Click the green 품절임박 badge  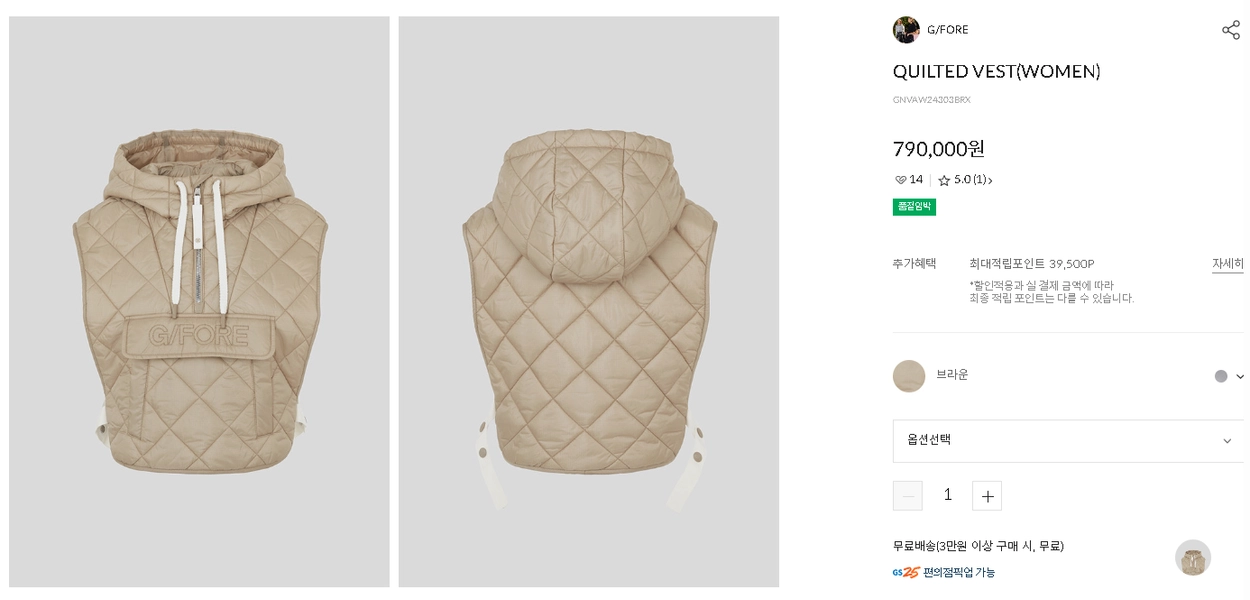point(914,207)
